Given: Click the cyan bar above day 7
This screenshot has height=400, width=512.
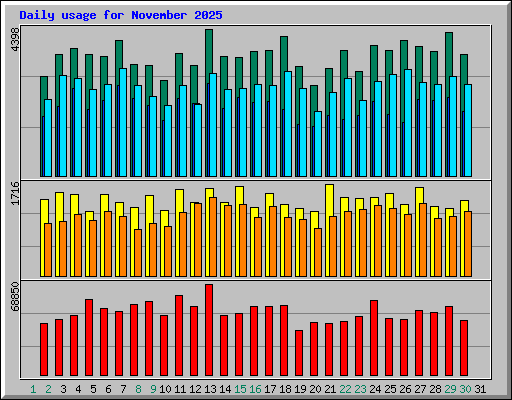Looking at the screenshot, I should point(123,122).
